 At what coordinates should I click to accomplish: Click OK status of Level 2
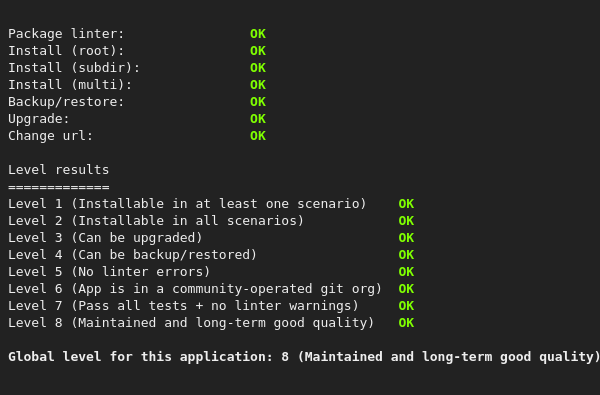tap(406, 221)
